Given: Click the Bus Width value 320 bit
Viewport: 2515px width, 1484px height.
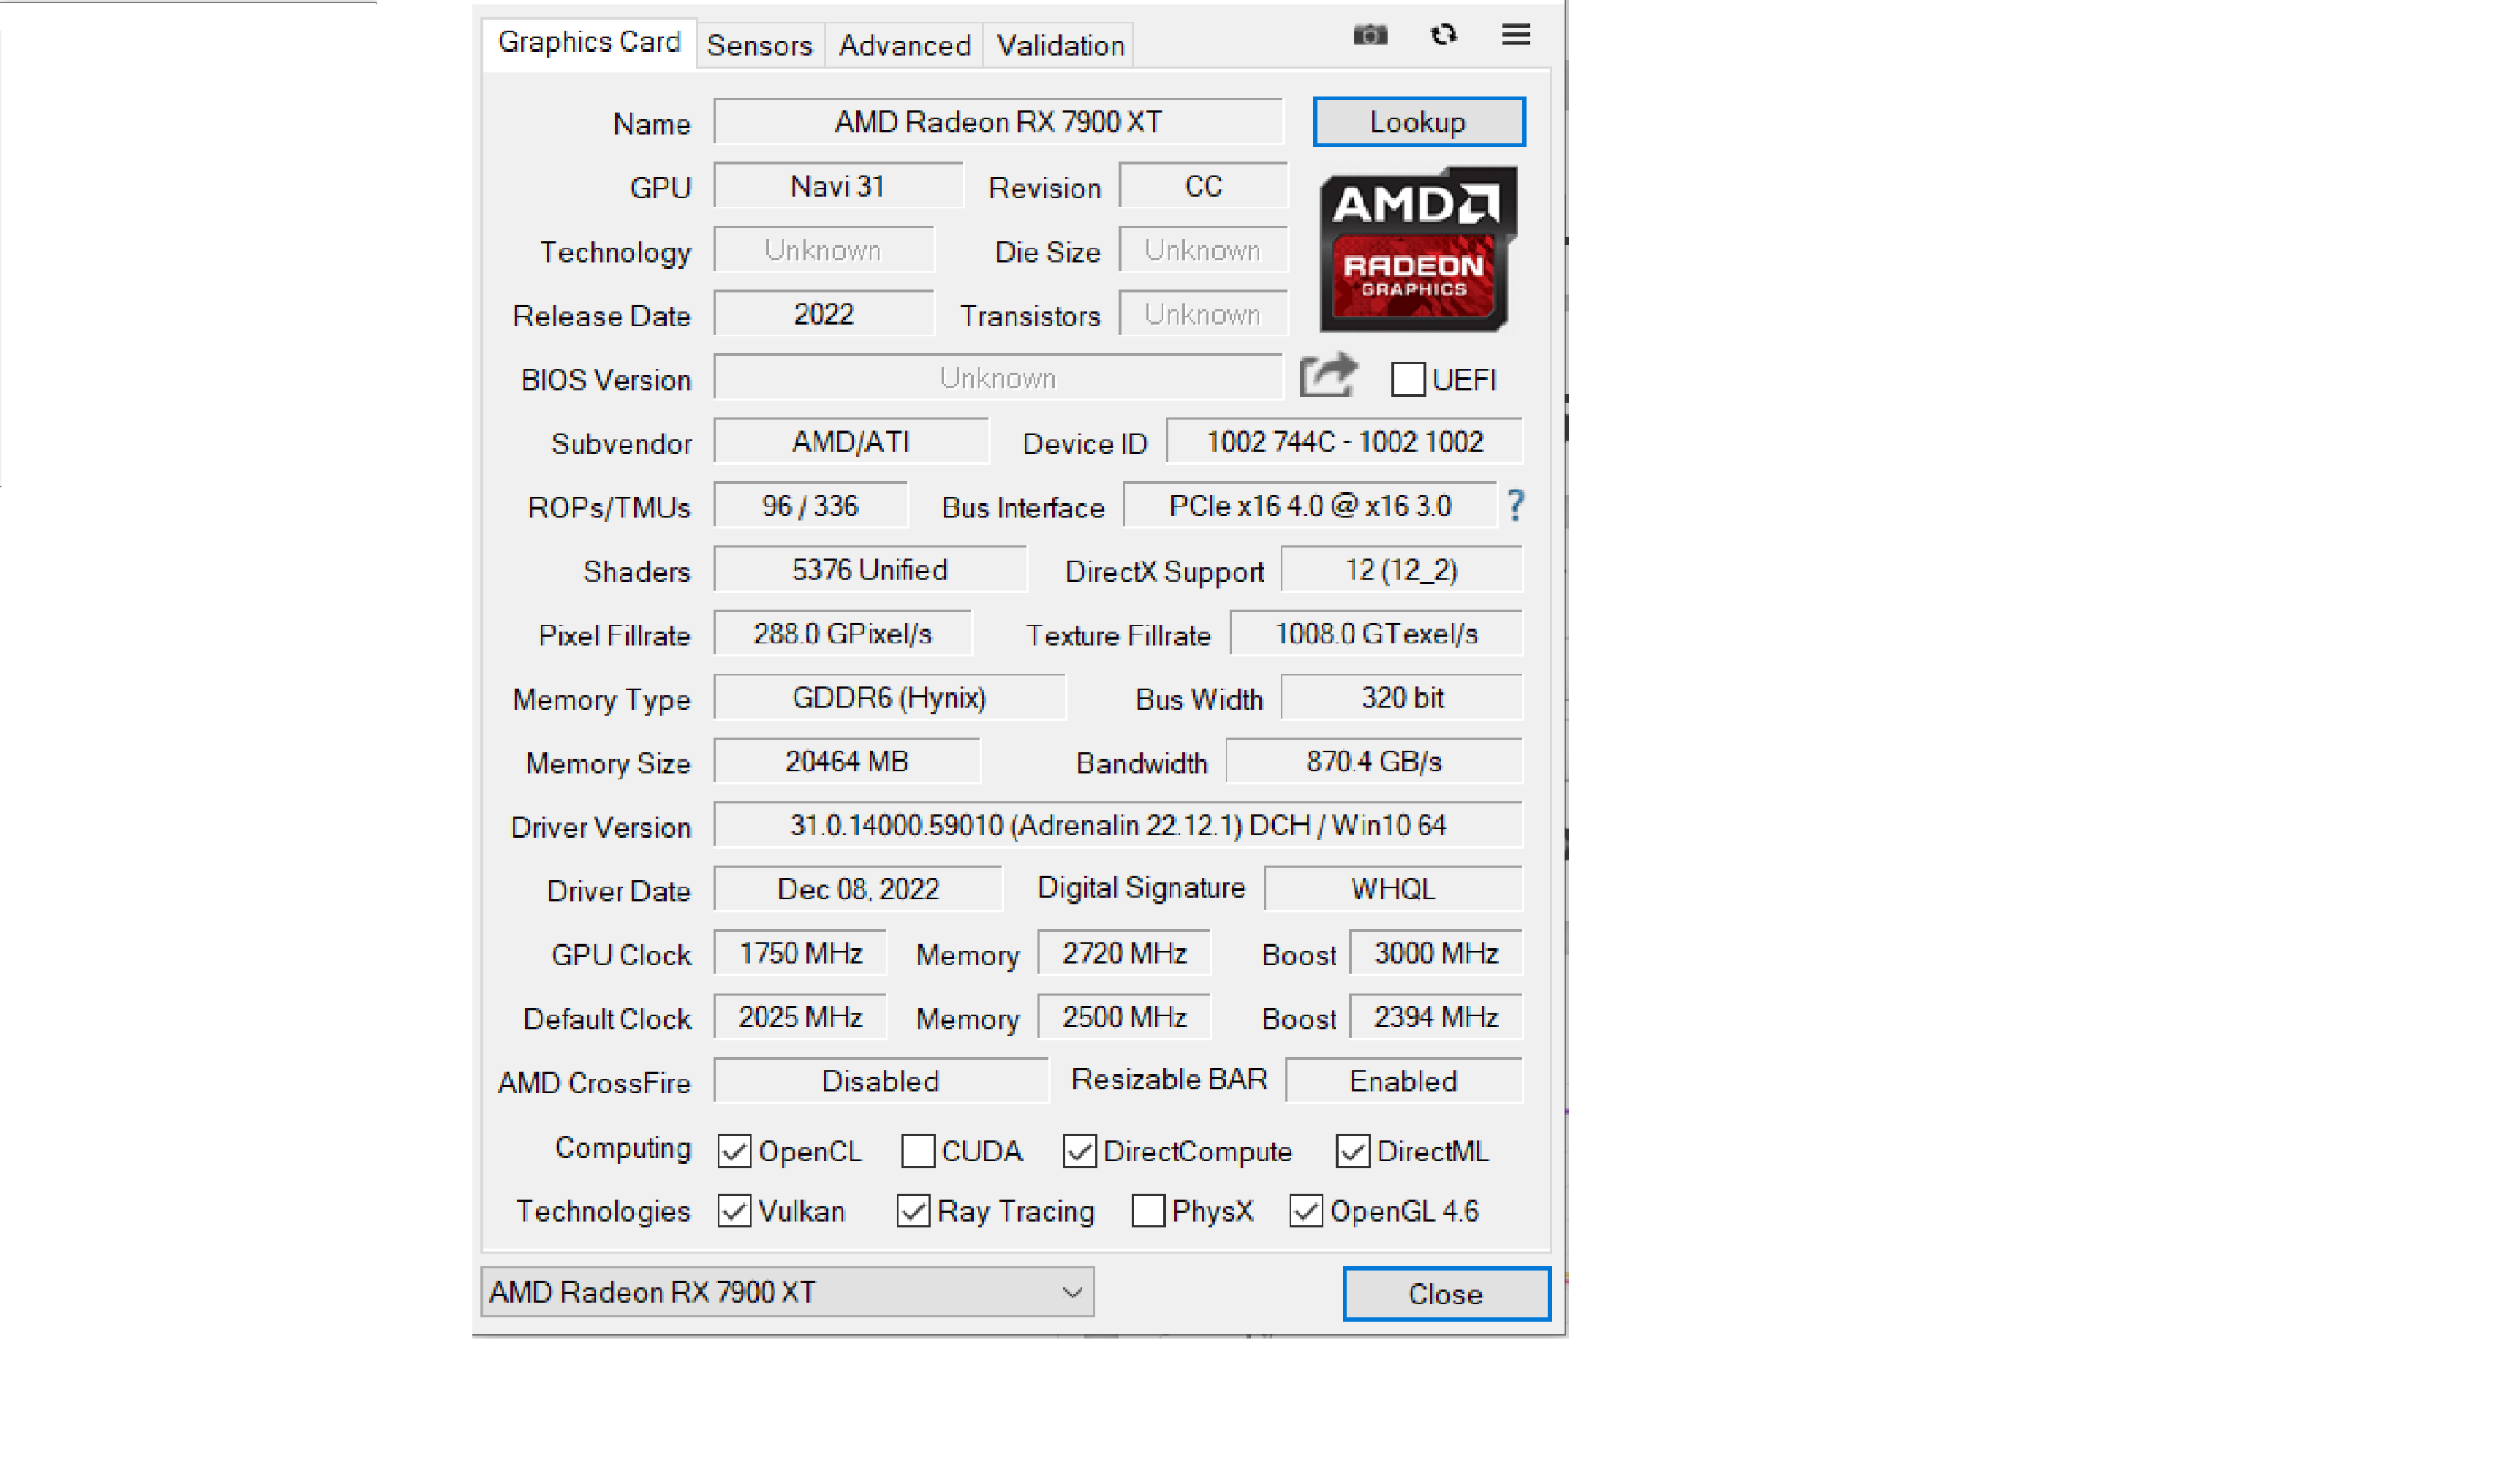Looking at the screenshot, I should [x=1401, y=698].
